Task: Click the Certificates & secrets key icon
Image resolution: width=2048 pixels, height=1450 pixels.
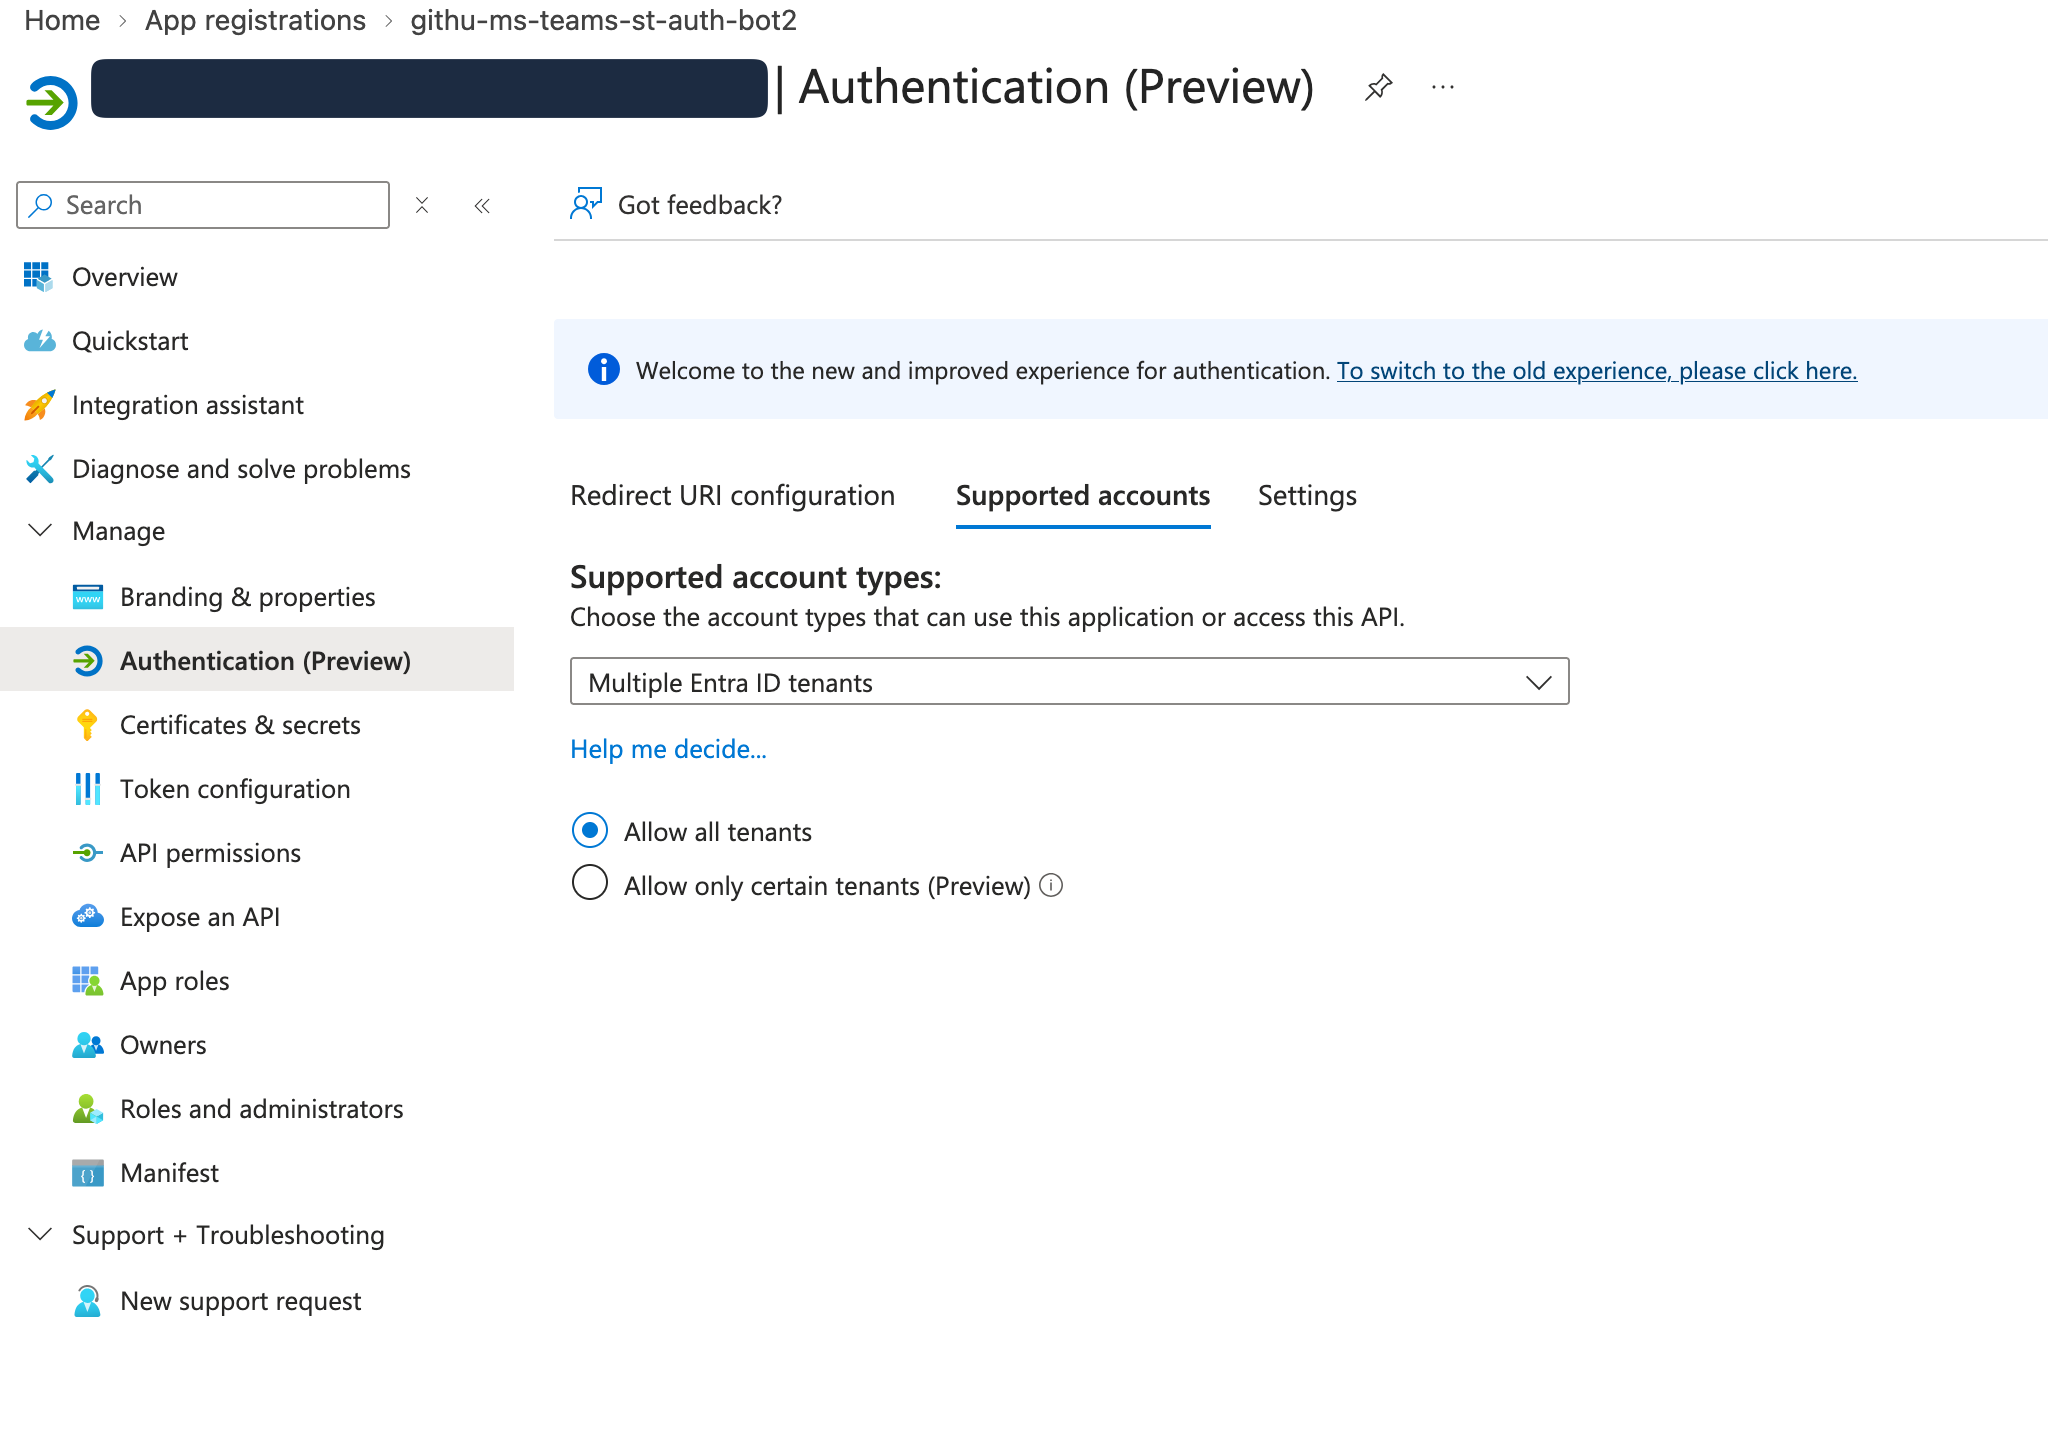Action: point(87,725)
